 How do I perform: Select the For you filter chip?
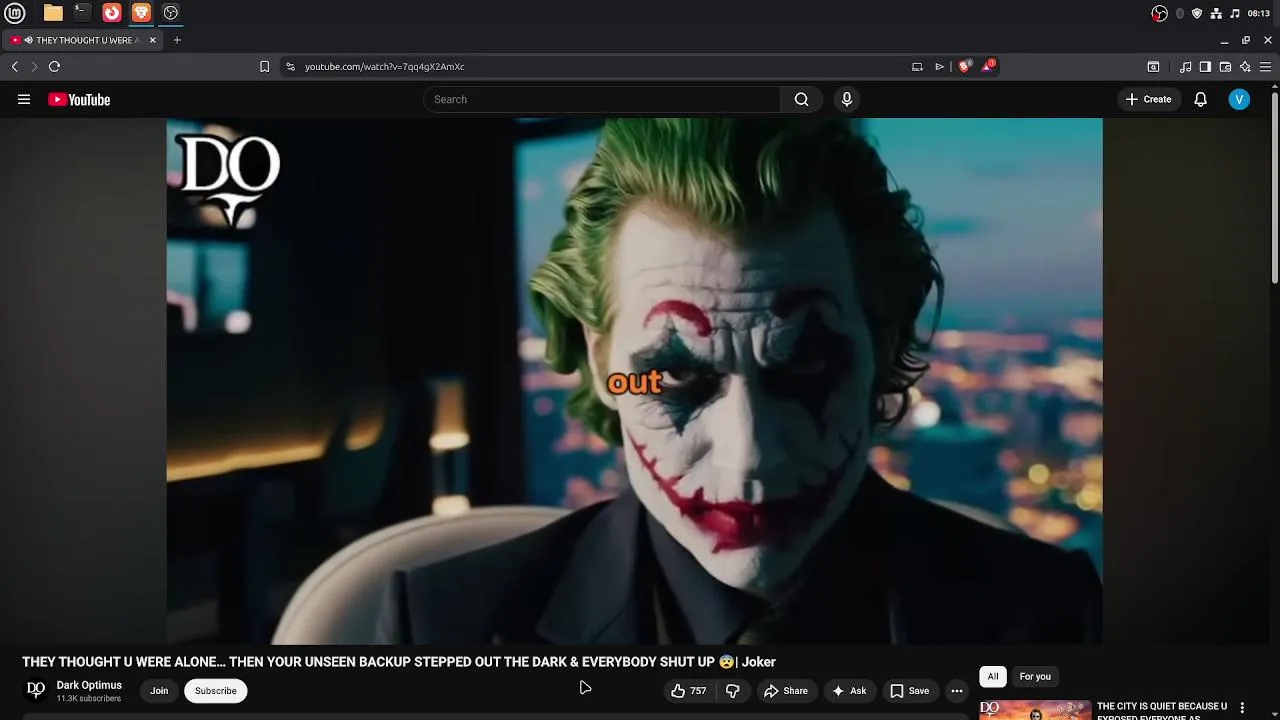coord(1035,677)
